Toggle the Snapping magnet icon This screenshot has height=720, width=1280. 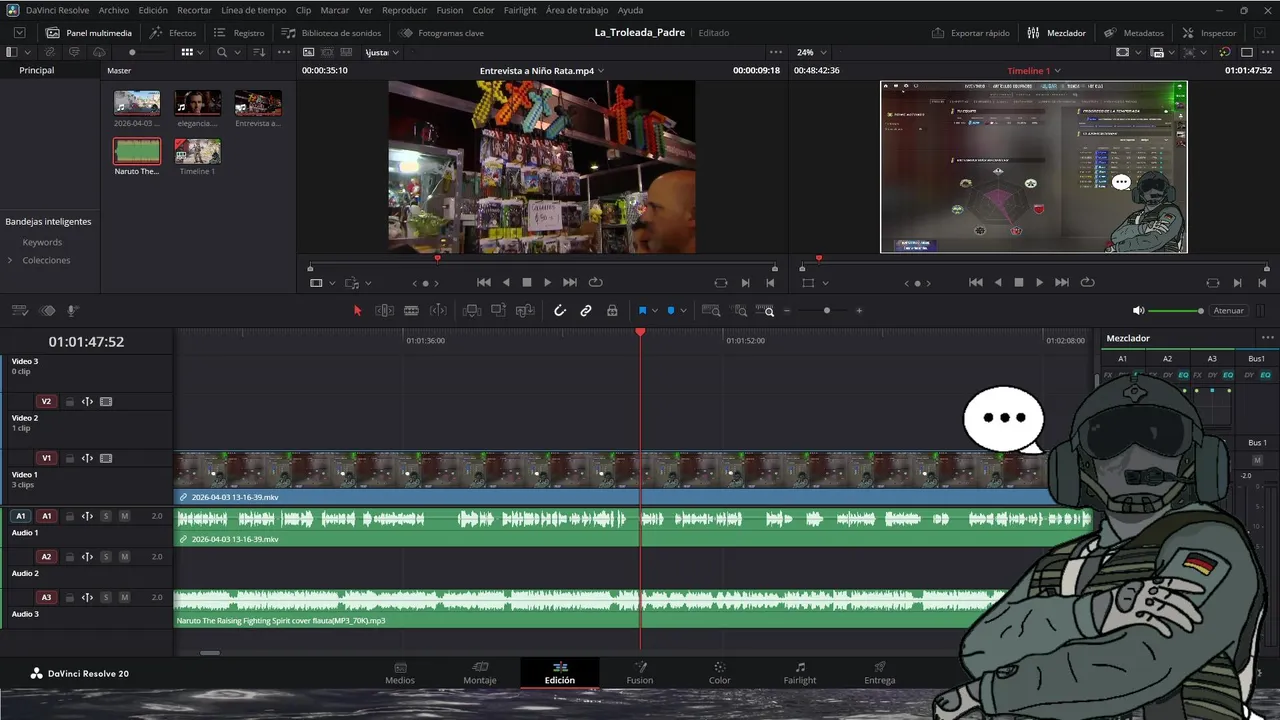tap(560, 311)
